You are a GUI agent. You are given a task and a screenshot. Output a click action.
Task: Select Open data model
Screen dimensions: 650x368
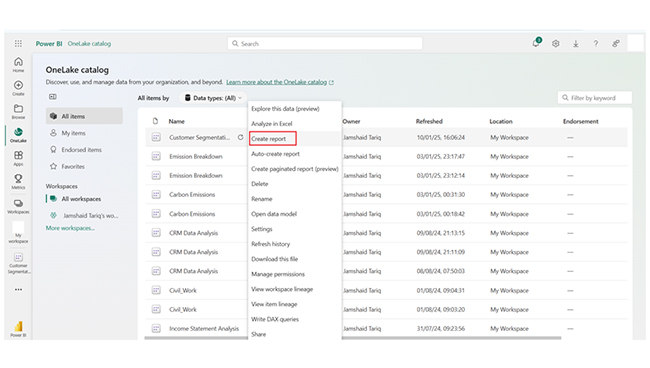(274, 214)
